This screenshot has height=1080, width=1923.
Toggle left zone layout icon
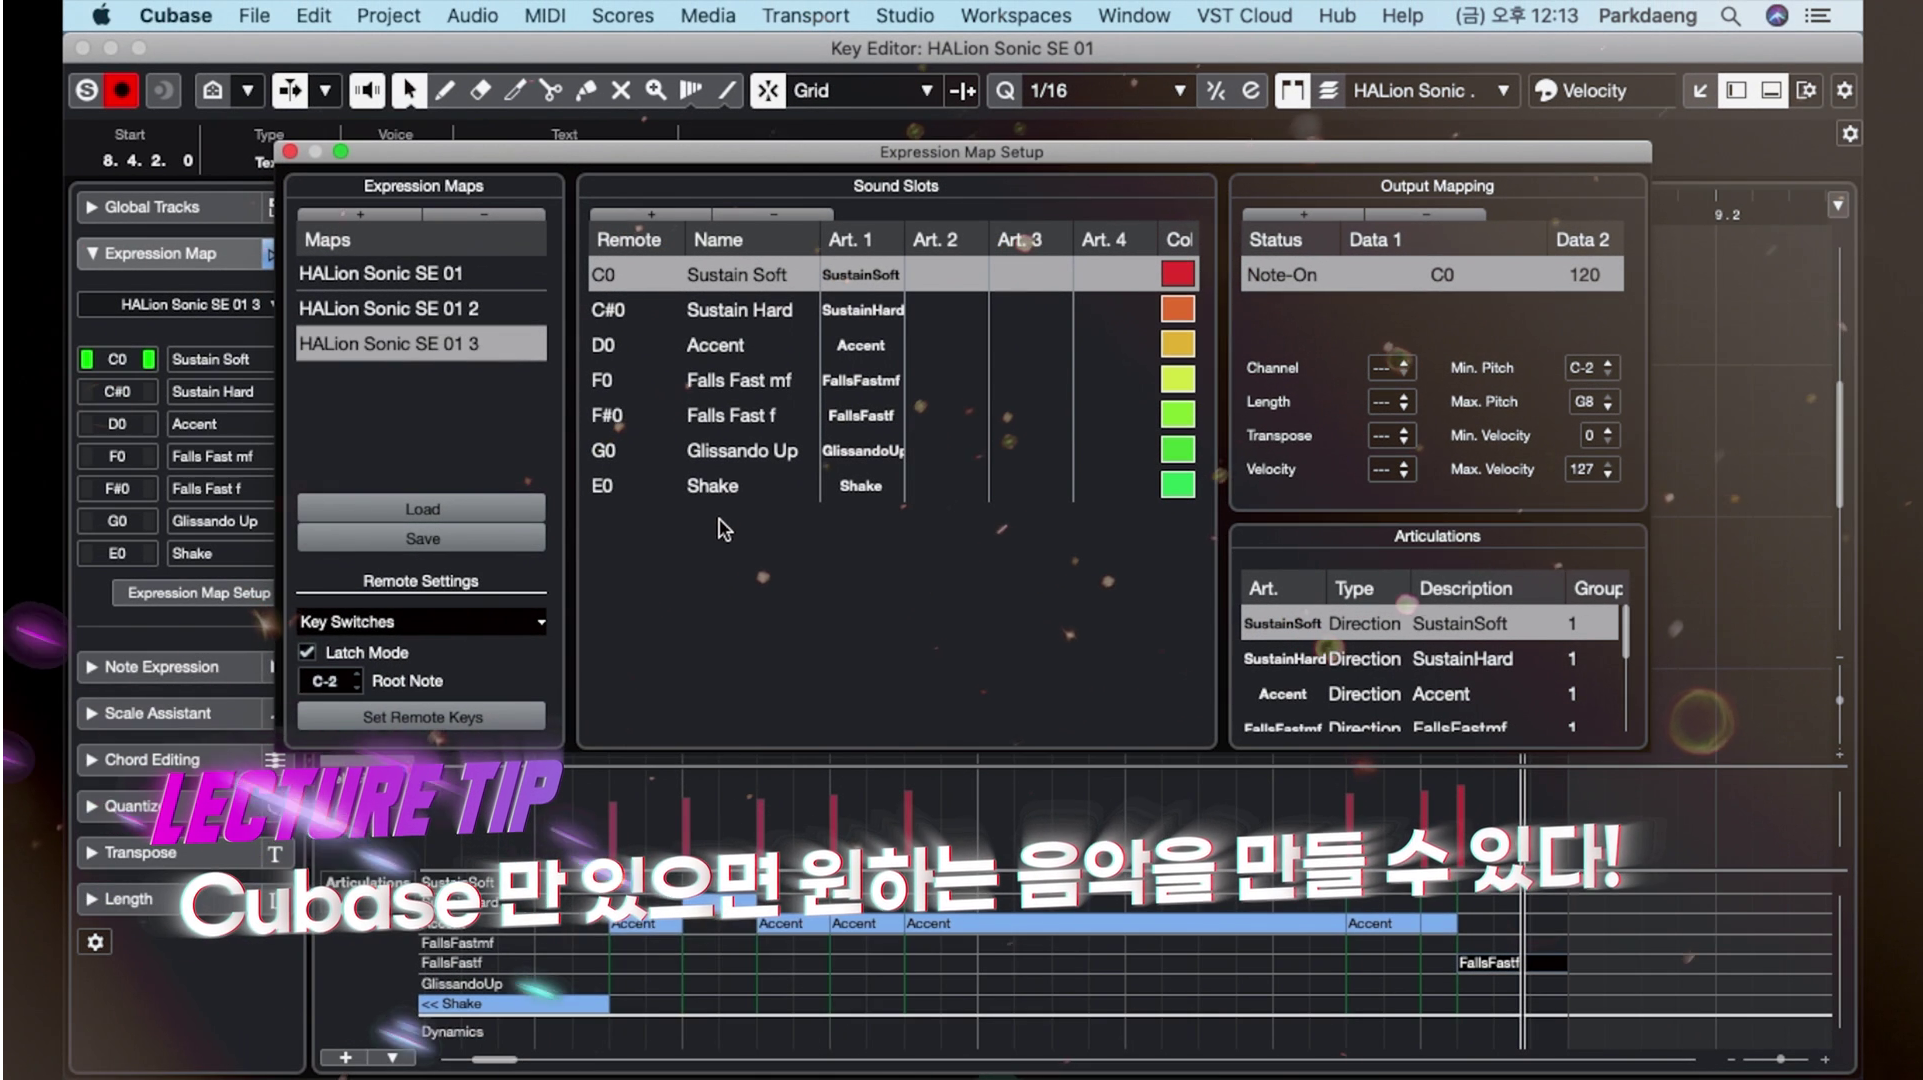(1737, 91)
